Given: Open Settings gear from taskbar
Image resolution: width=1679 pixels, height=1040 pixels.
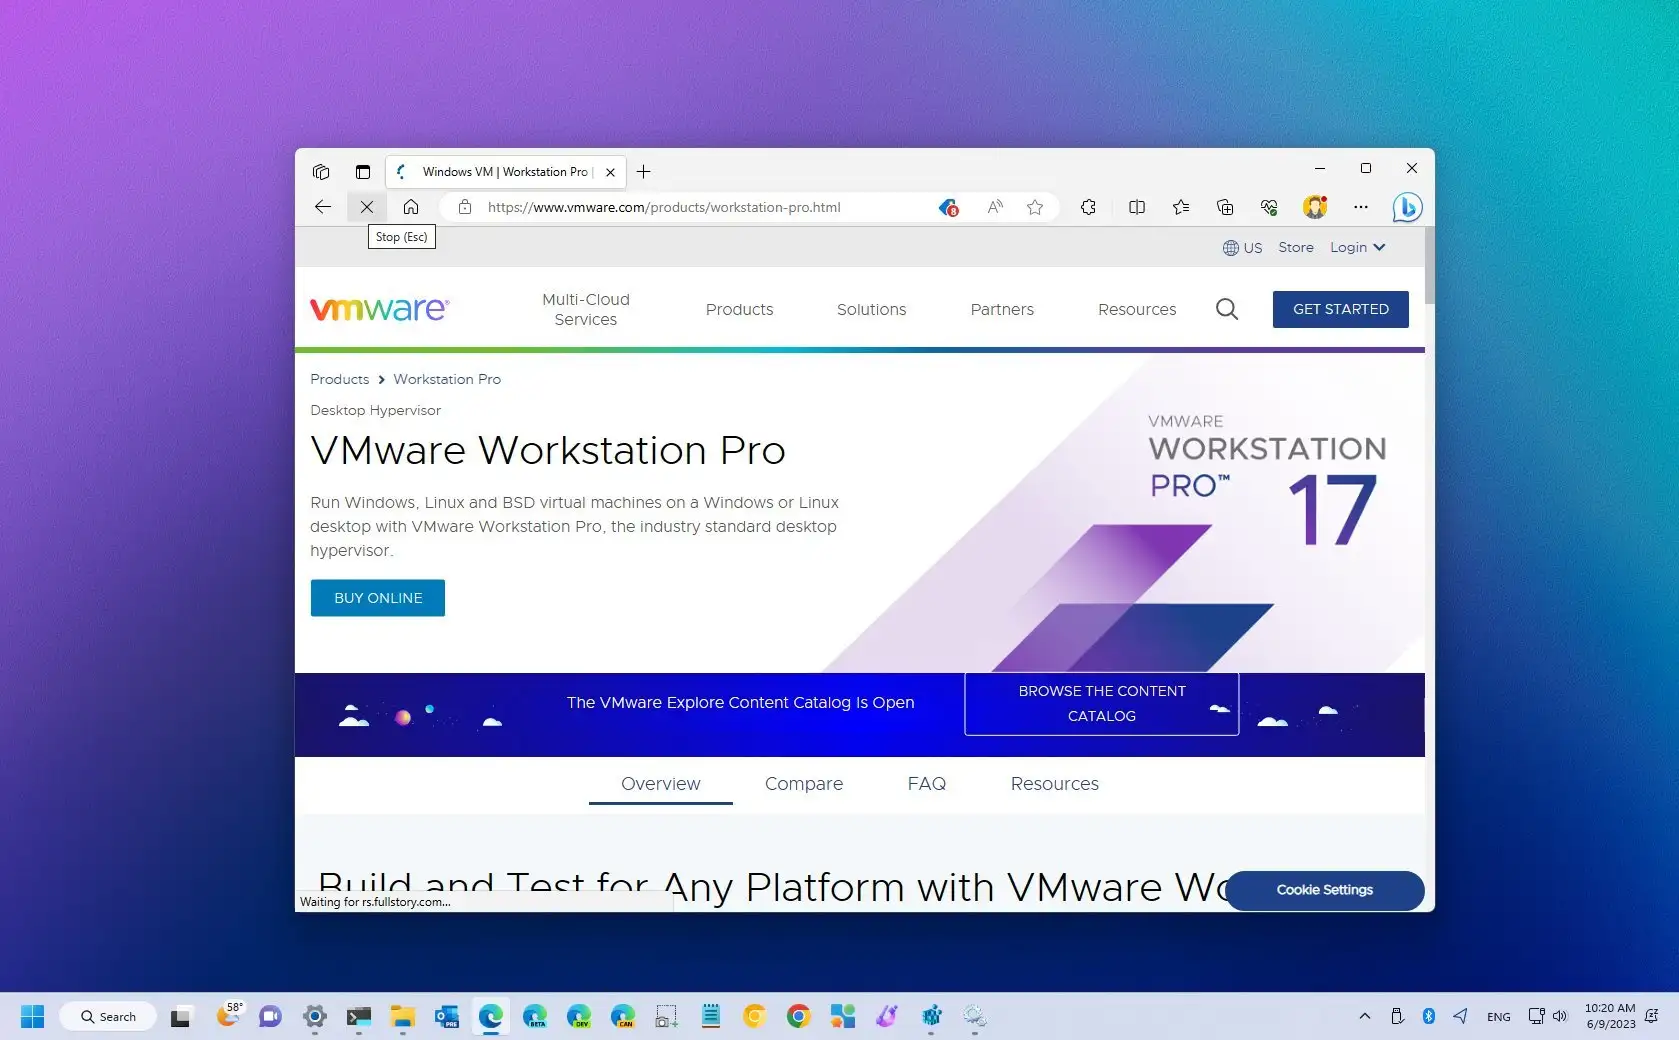Looking at the screenshot, I should (x=314, y=1017).
